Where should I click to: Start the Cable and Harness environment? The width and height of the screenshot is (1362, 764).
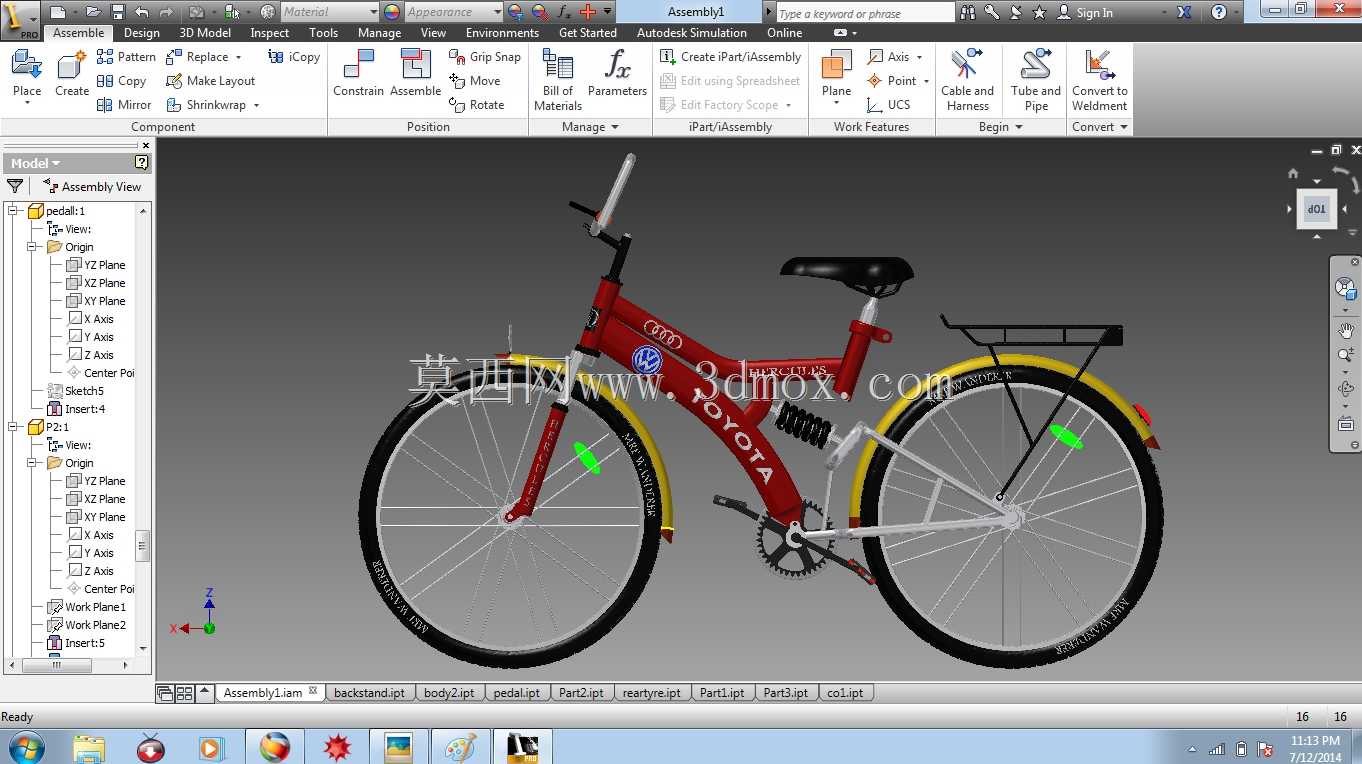(967, 80)
